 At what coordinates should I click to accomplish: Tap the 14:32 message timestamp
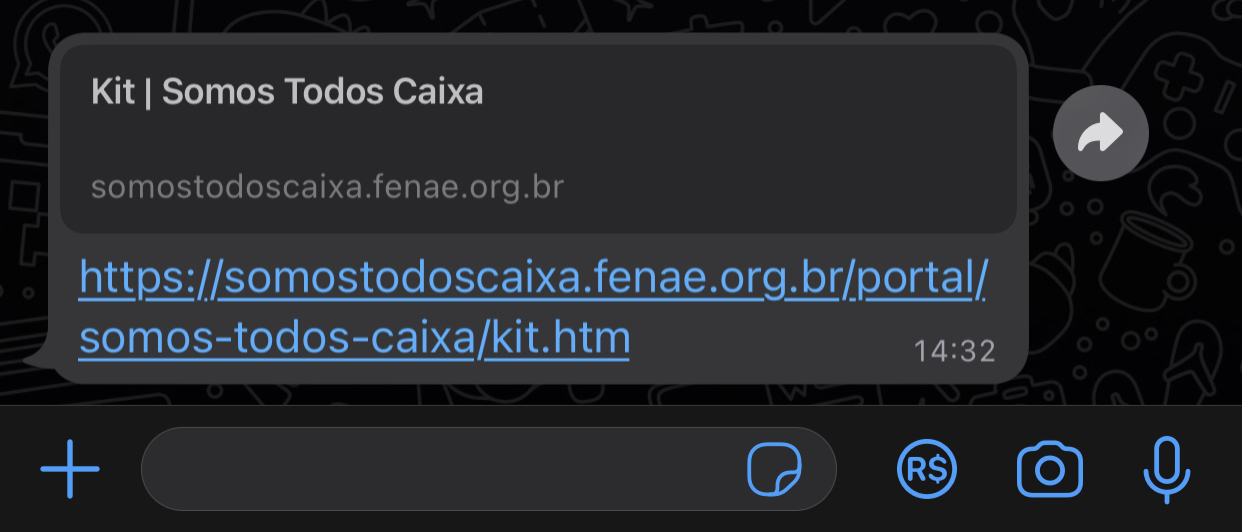(x=955, y=351)
